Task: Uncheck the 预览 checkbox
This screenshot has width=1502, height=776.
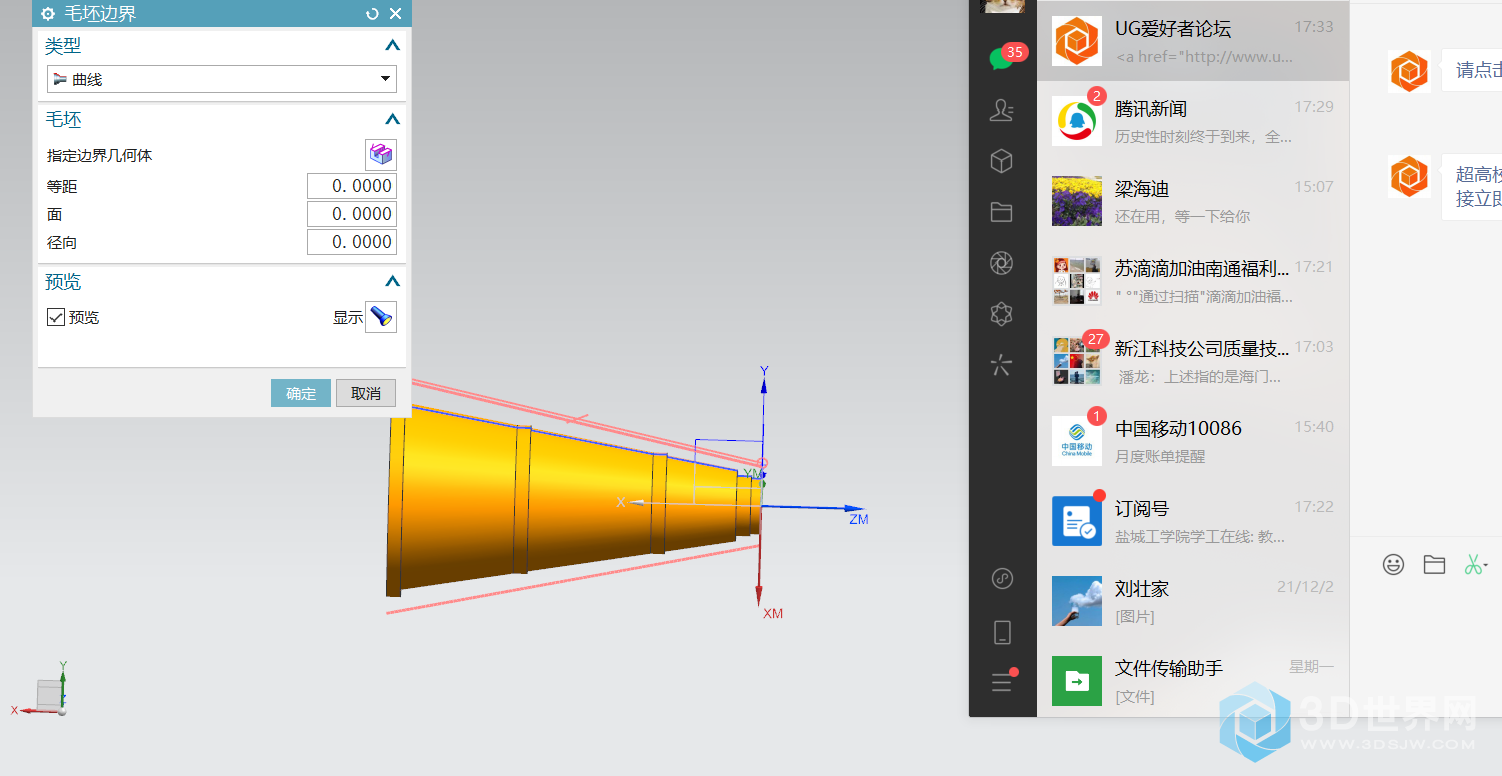Action: coord(56,317)
